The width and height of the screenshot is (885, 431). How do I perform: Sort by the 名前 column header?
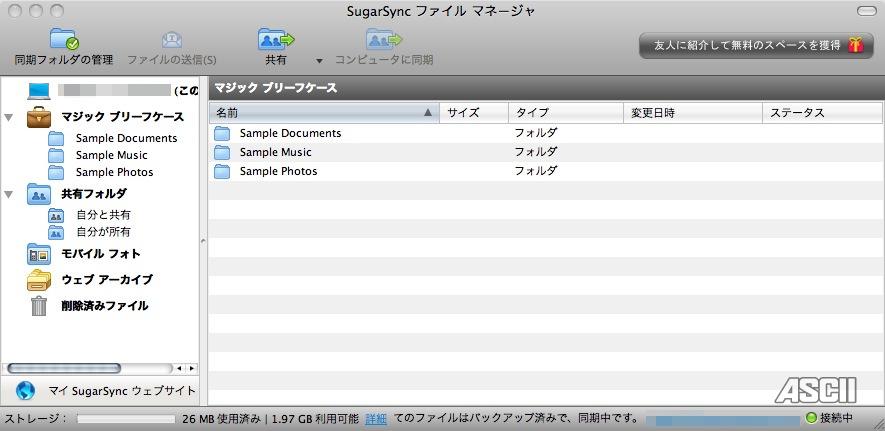coord(324,113)
